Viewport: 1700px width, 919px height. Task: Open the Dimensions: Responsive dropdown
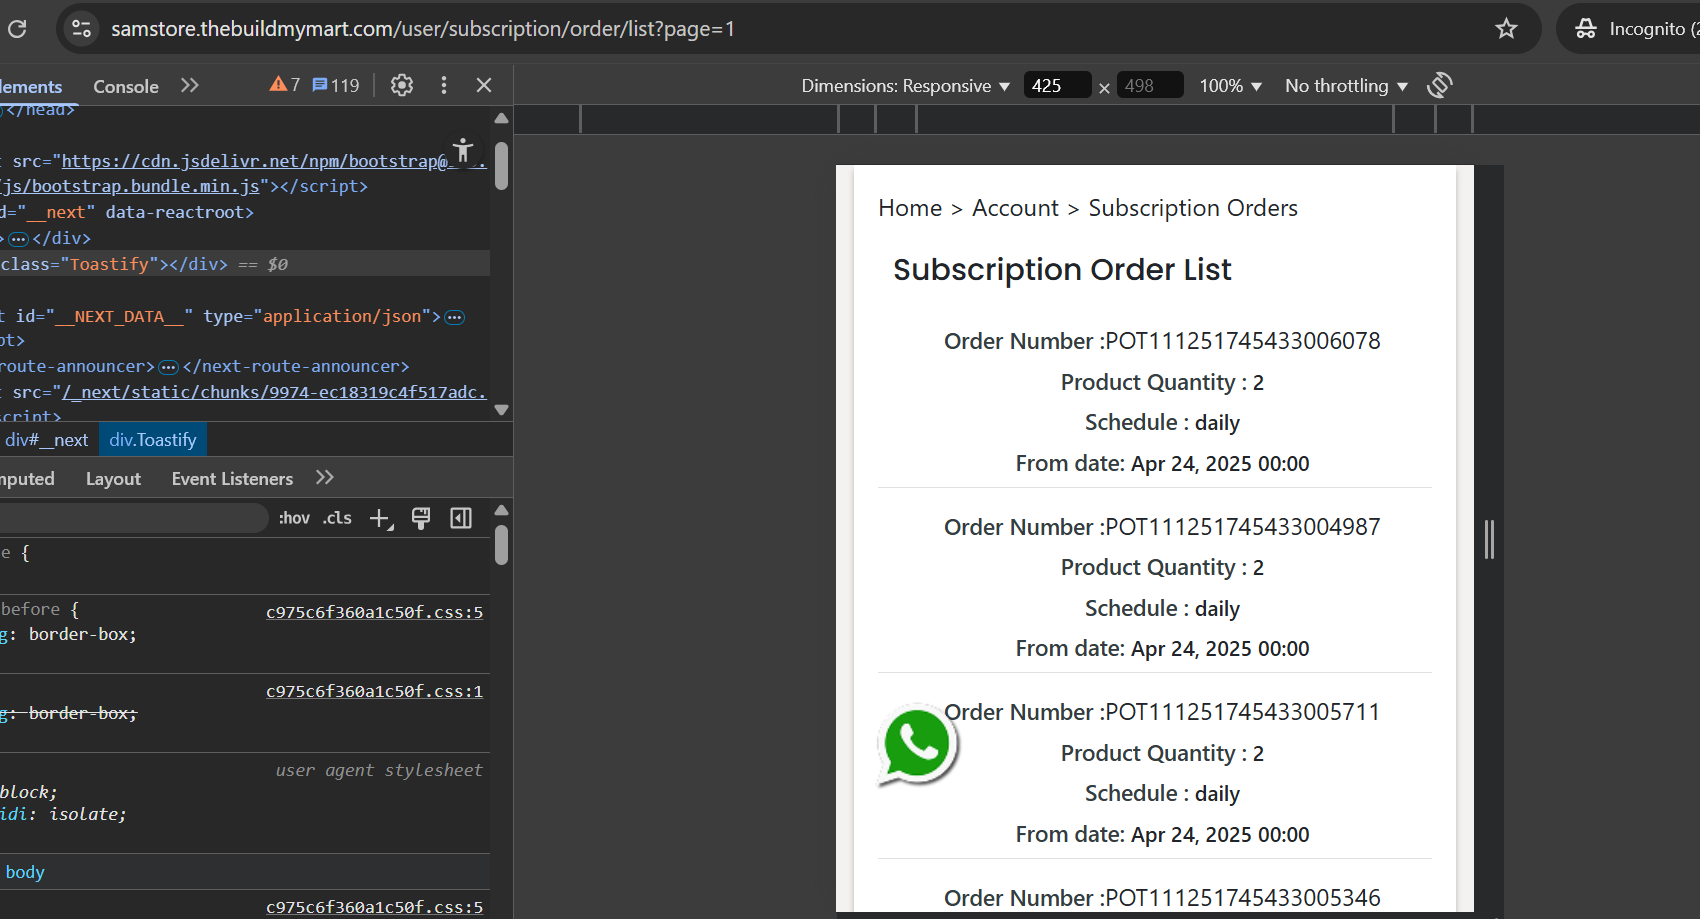coord(905,86)
